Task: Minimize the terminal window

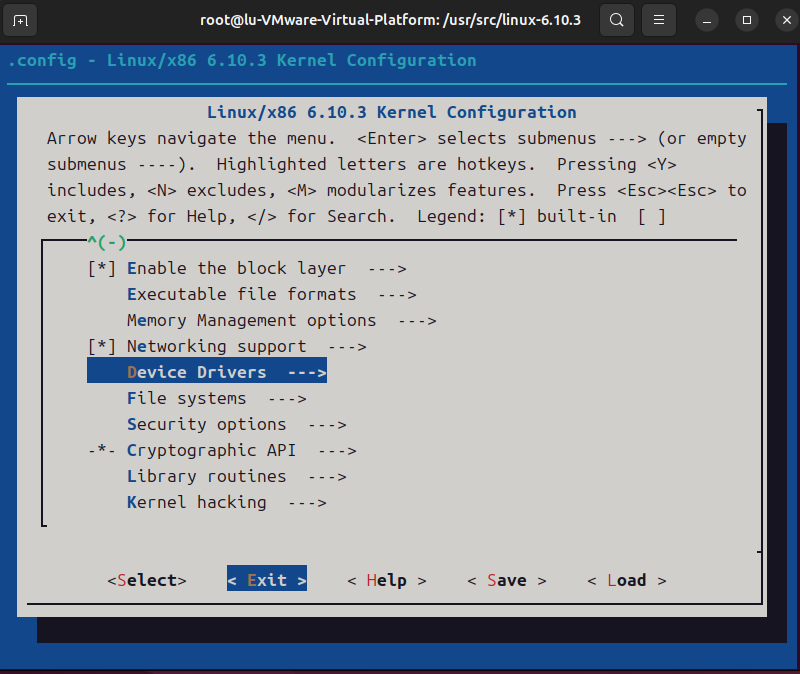Action: 708,20
